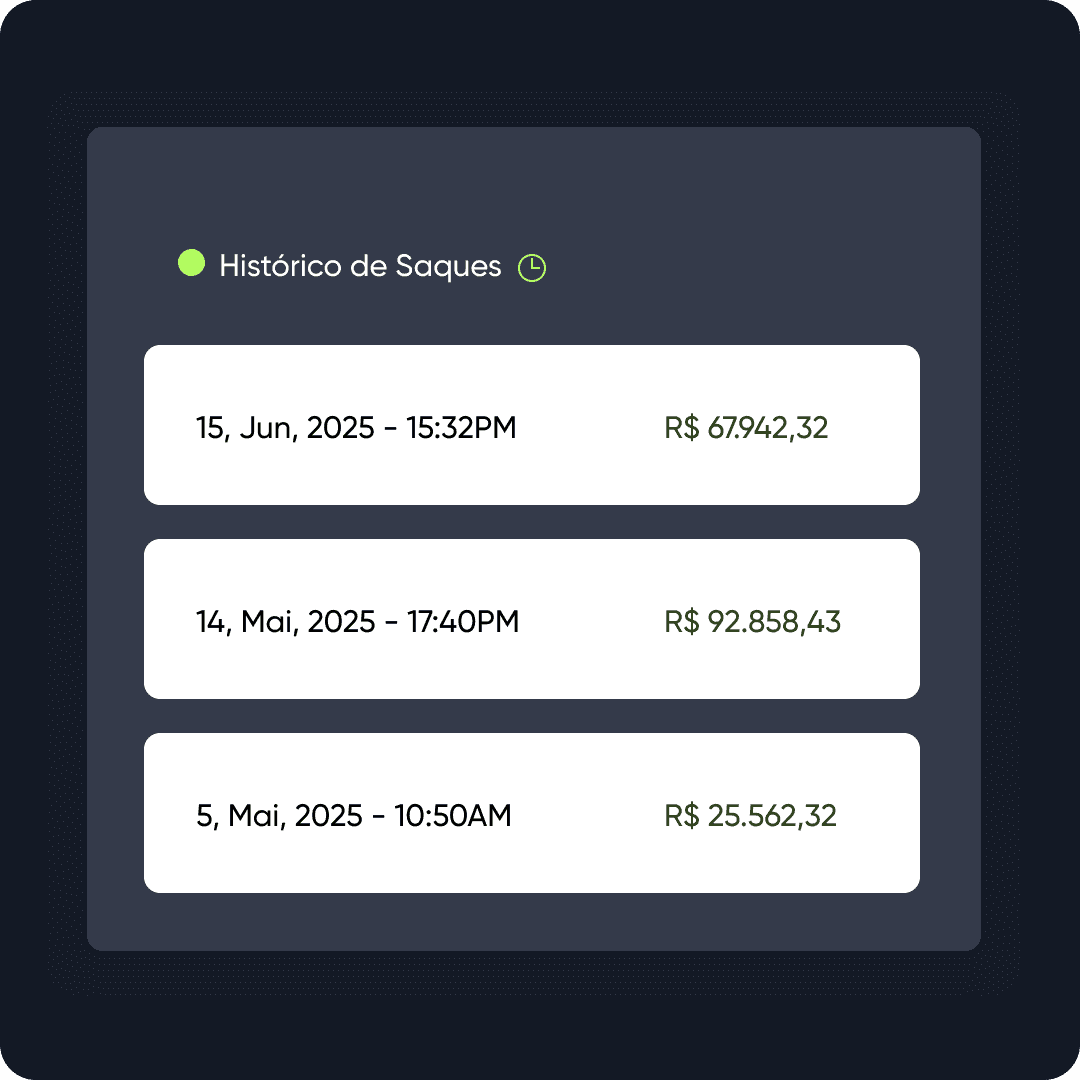Click the R$ 67.942,32 amount
Image resolution: width=1080 pixels, height=1080 pixels.
[x=746, y=427]
